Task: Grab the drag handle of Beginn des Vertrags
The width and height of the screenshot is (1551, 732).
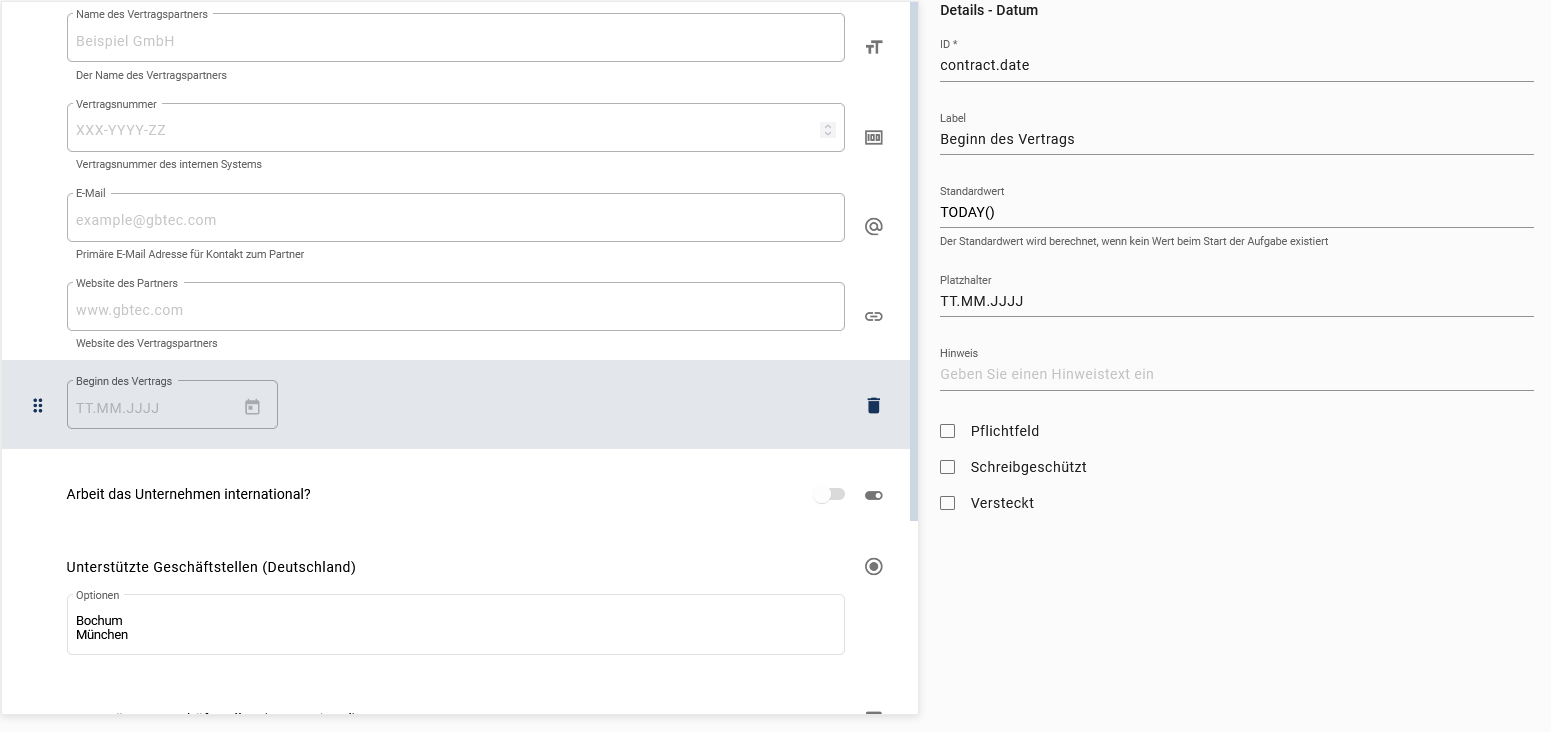Action: coord(38,405)
